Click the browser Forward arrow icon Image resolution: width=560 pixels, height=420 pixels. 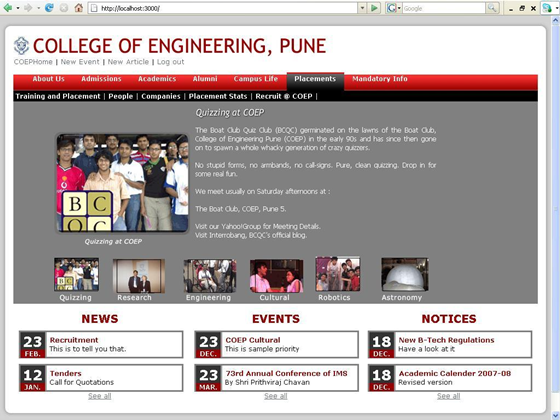click(28, 8)
